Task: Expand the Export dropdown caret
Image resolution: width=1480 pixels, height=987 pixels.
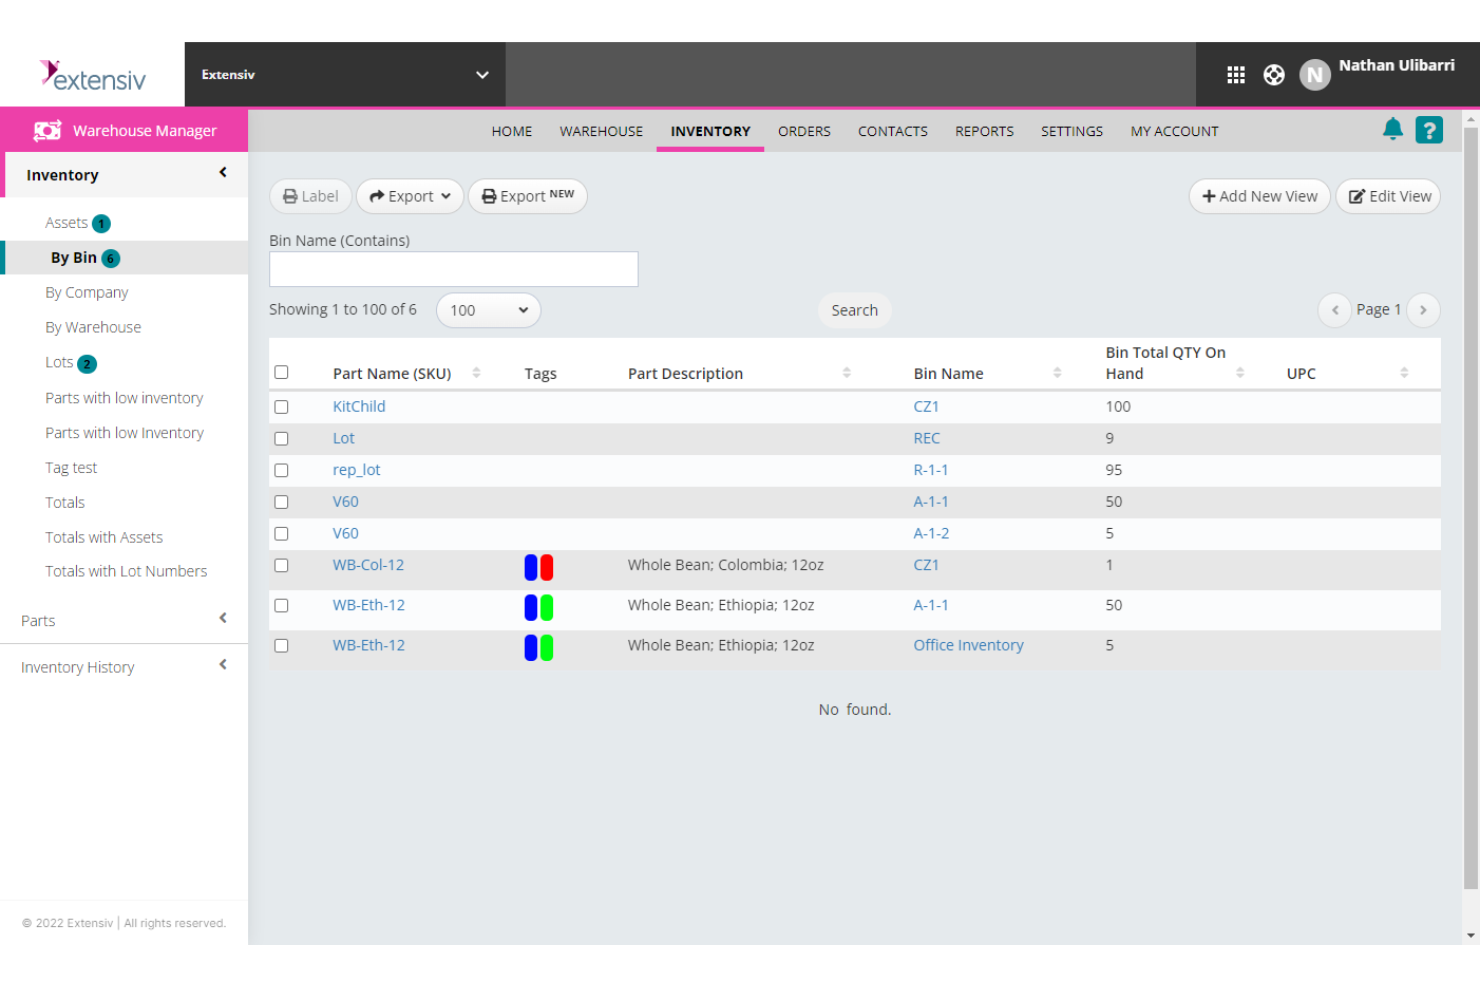Action: (x=447, y=196)
